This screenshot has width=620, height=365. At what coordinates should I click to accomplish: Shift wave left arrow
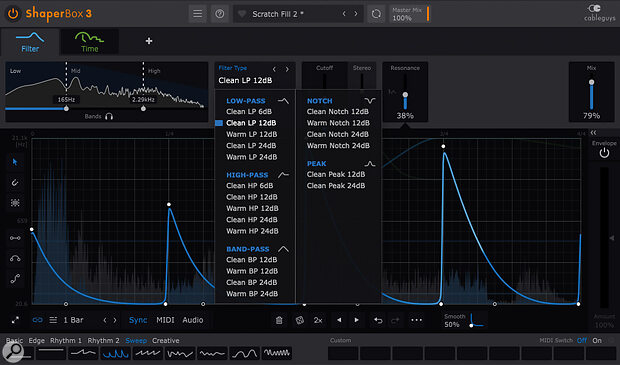339,320
